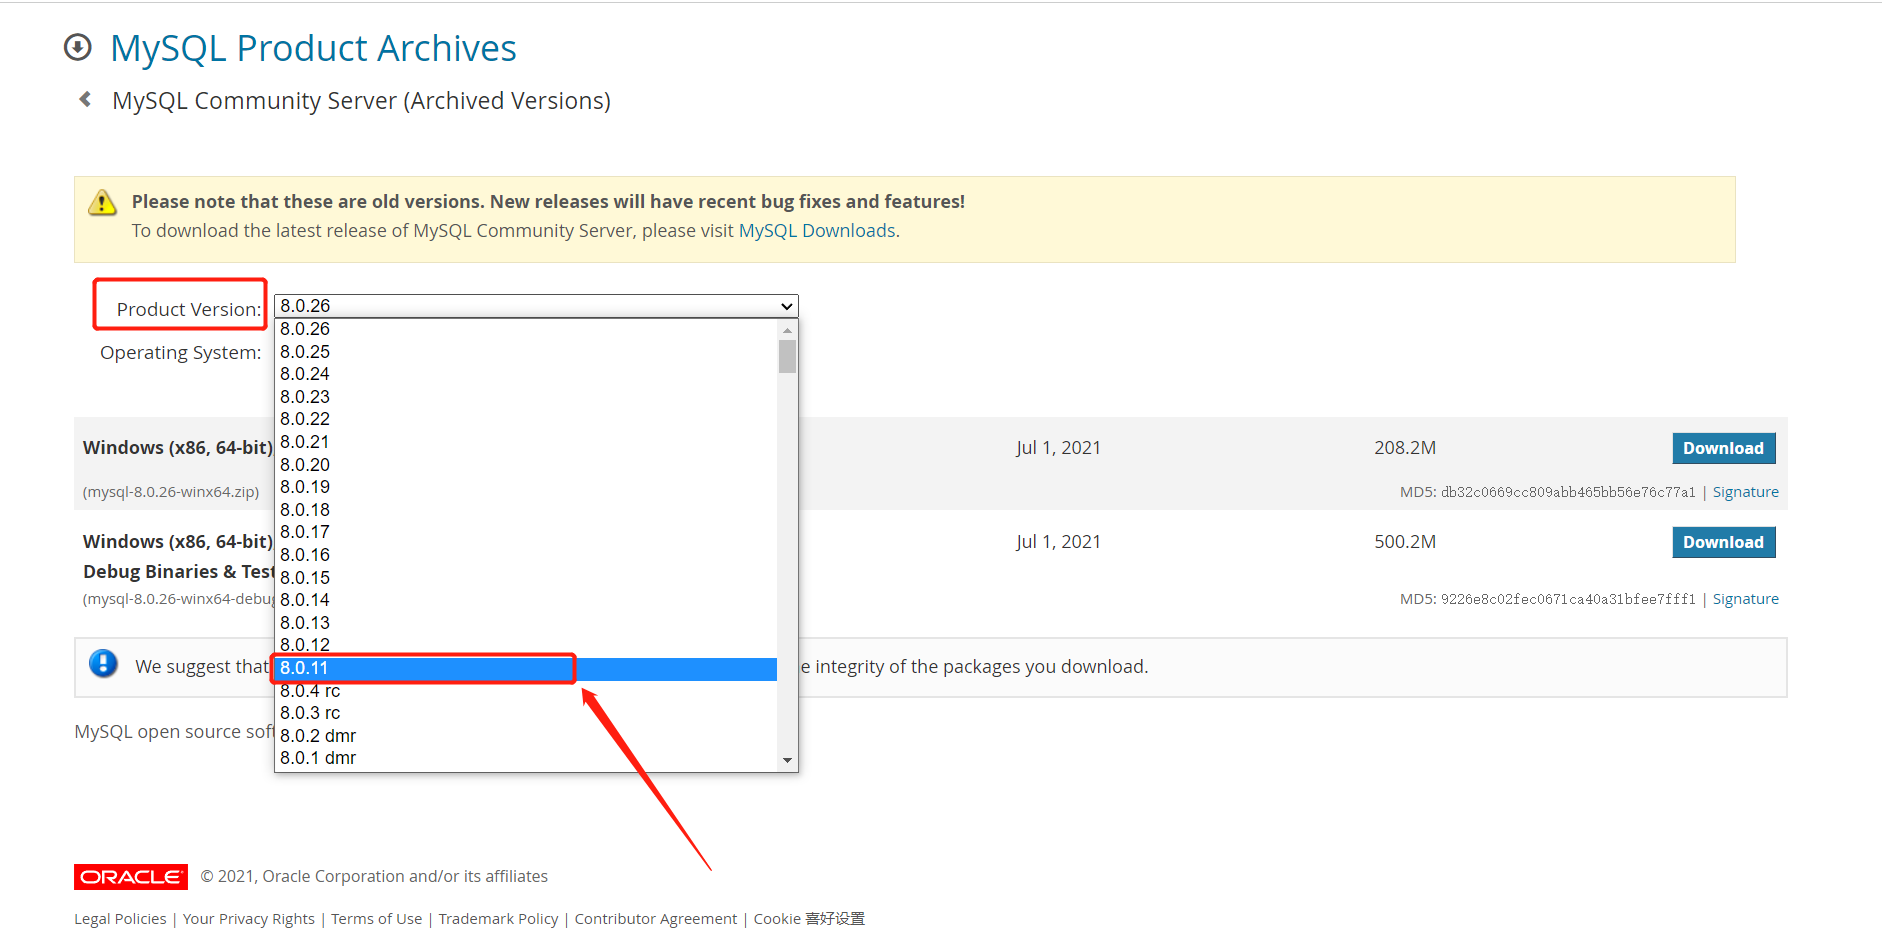Choose 8.0.23 from the version list

(526, 397)
